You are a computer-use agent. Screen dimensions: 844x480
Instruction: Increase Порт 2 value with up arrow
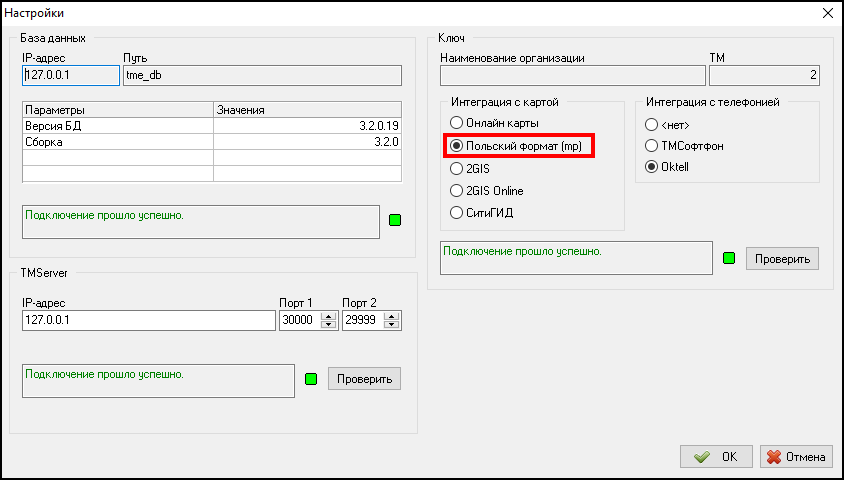point(391,316)
